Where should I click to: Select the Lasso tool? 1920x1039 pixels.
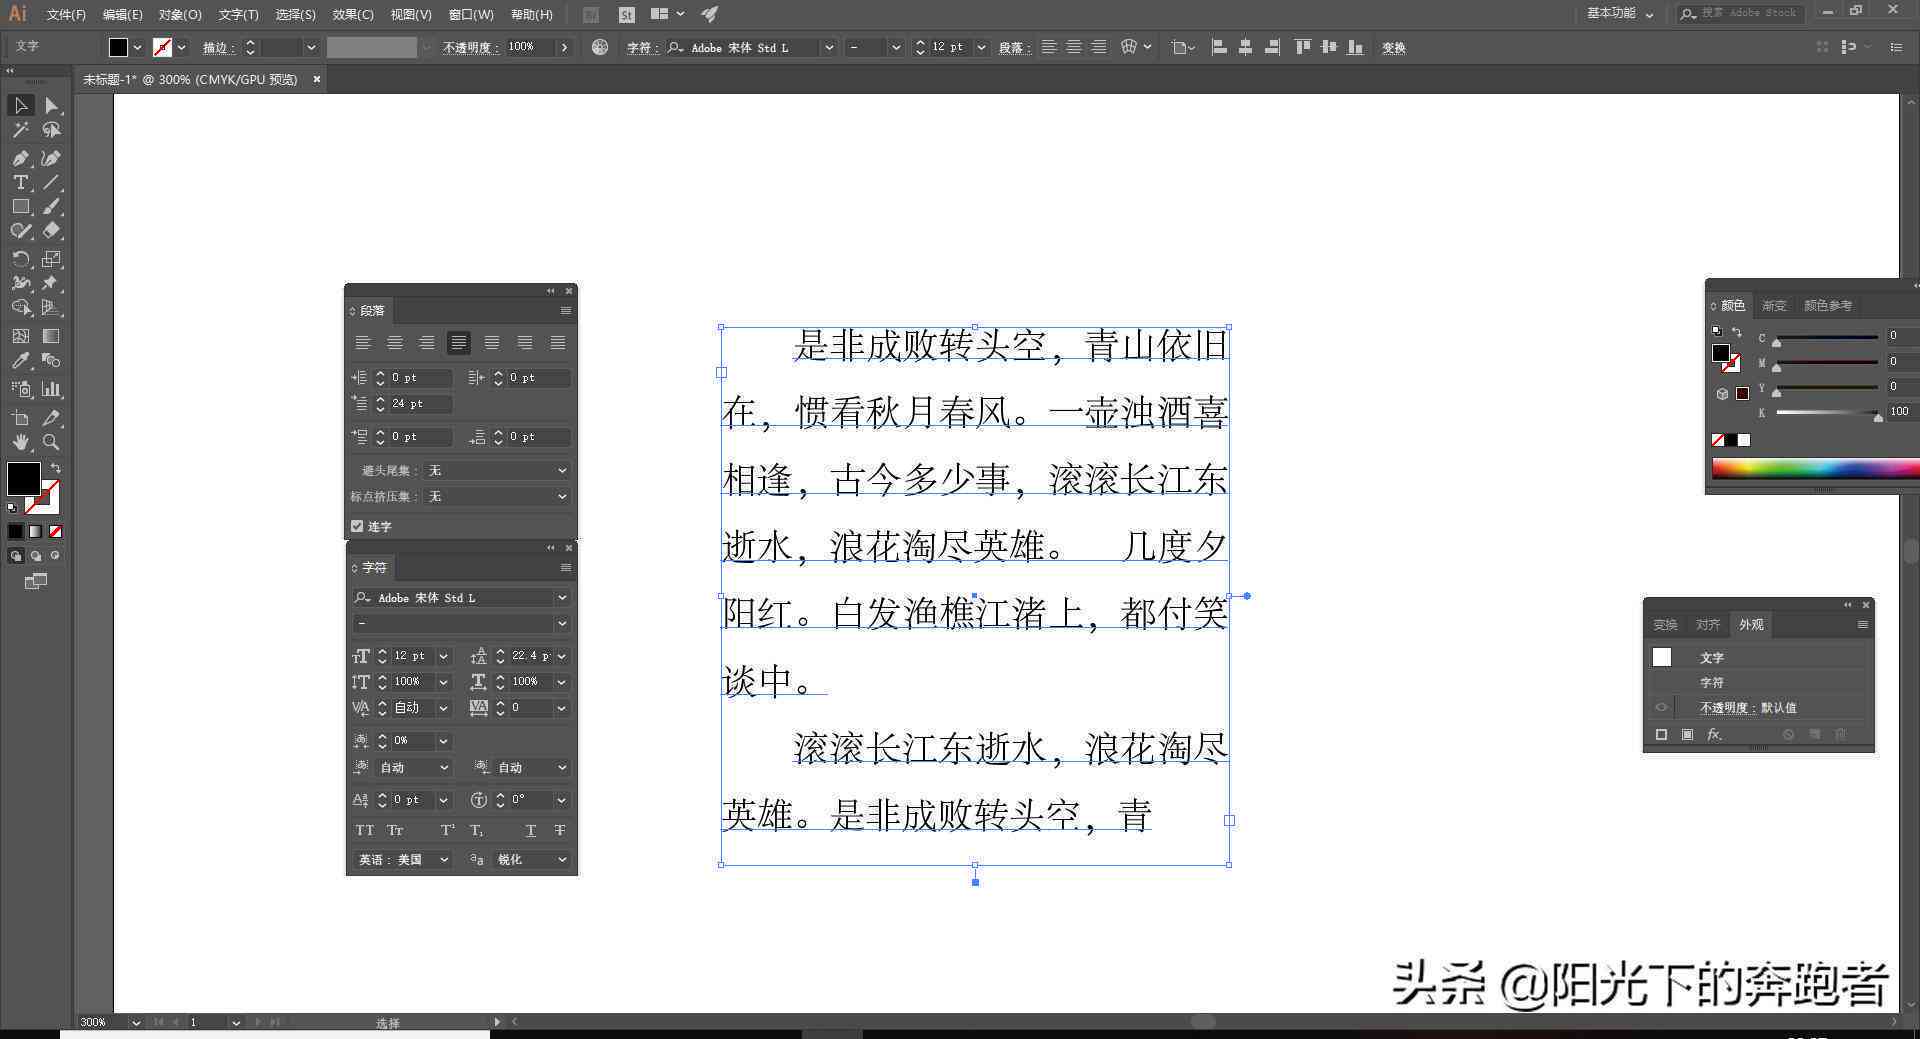click(52, 130)
